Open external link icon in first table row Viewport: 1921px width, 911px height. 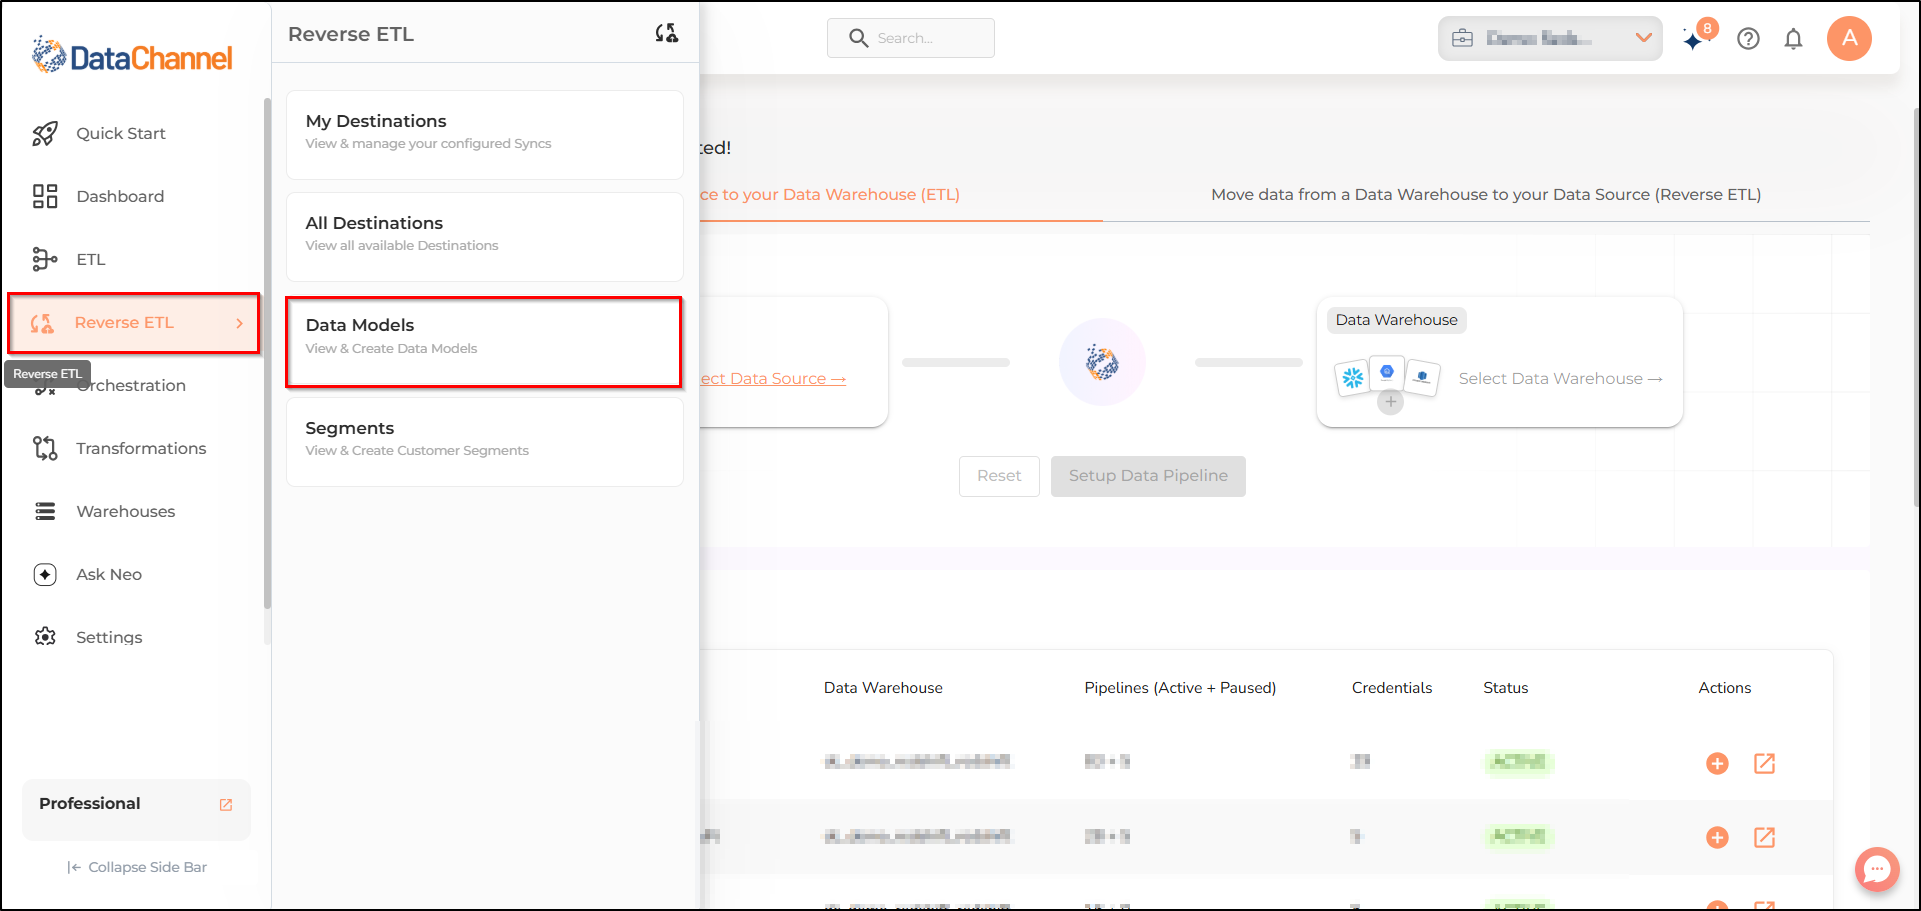[x=1765, y=764]
